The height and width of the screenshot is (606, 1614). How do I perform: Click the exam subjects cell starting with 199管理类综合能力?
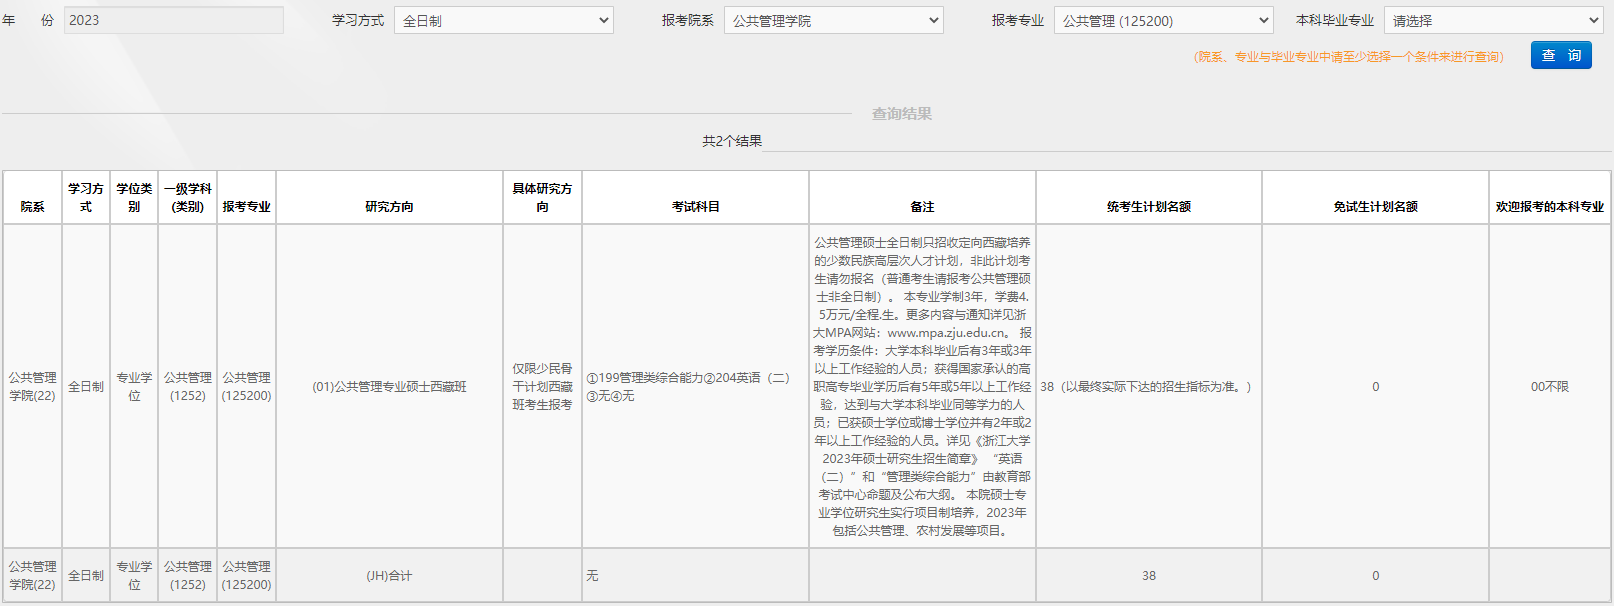(688, 387)
